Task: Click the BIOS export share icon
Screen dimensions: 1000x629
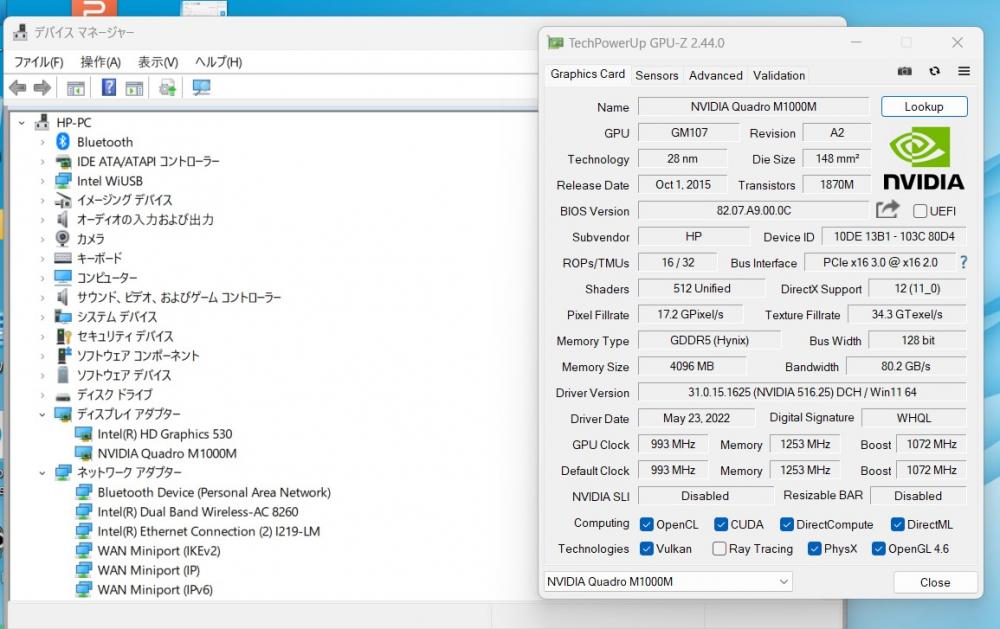Action: point(887,209)
